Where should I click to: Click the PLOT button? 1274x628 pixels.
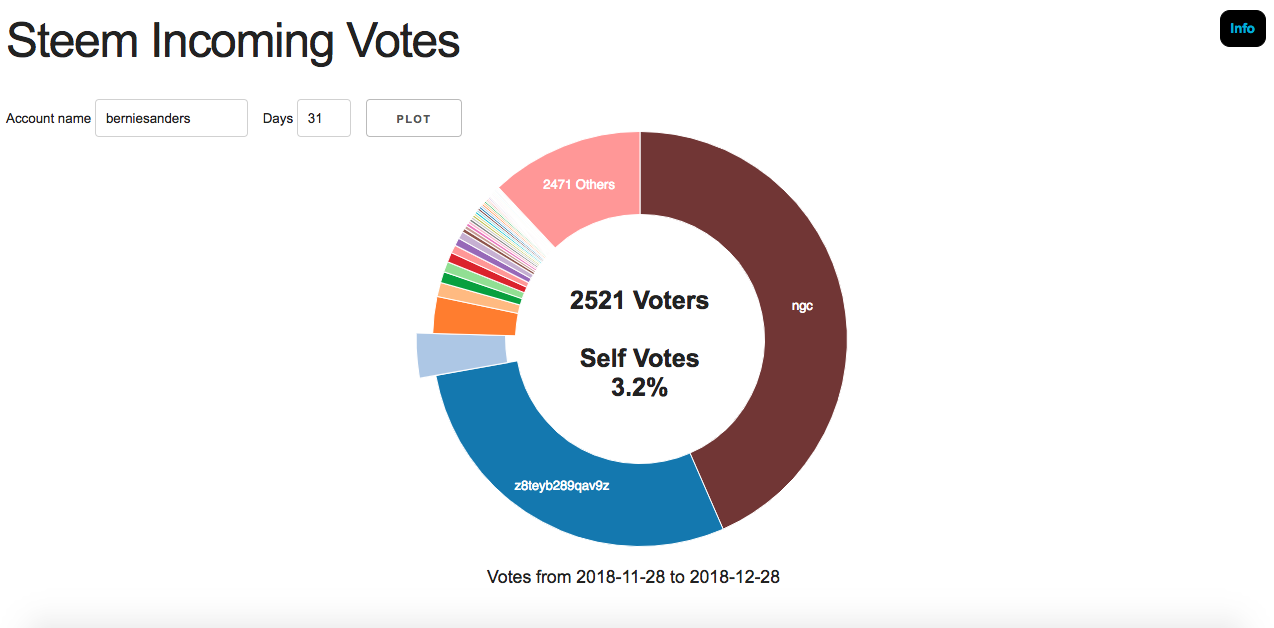[414, 118]
